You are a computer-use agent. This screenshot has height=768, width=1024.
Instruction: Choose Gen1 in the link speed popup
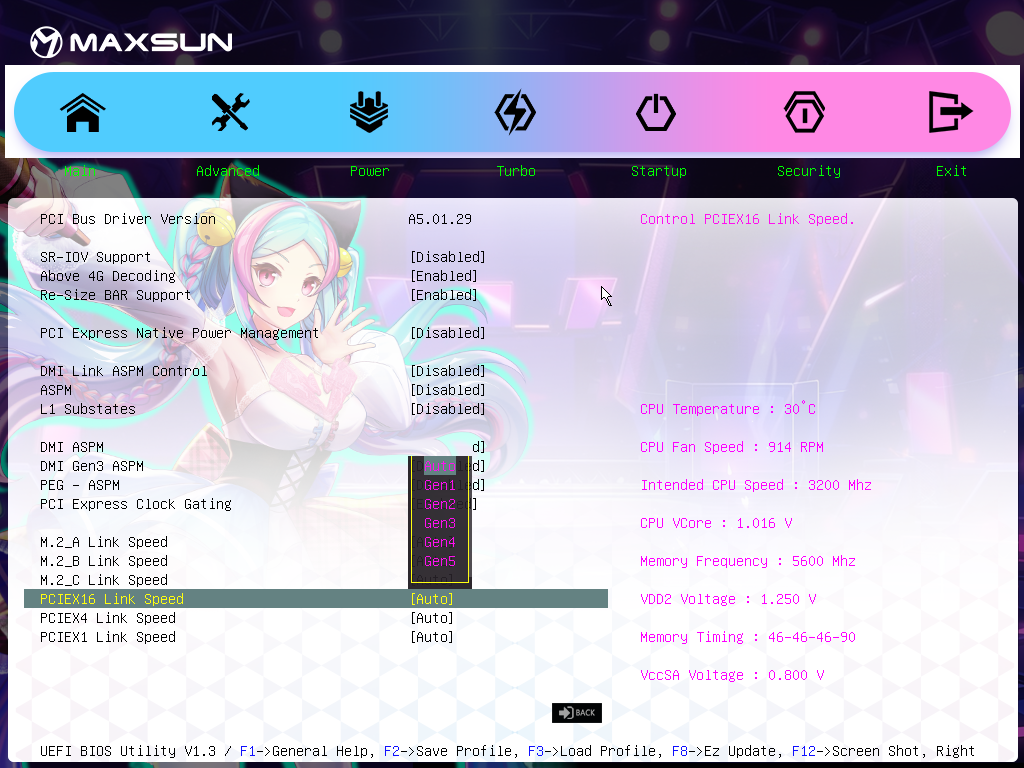[x=440, y=485]
